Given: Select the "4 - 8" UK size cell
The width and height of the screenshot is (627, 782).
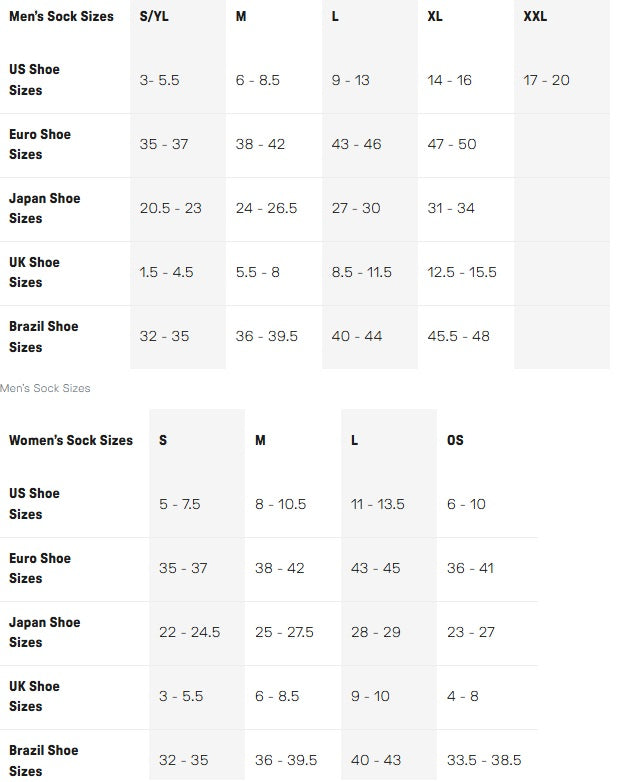Looking at the screenshot, I should tap(463, 696).
